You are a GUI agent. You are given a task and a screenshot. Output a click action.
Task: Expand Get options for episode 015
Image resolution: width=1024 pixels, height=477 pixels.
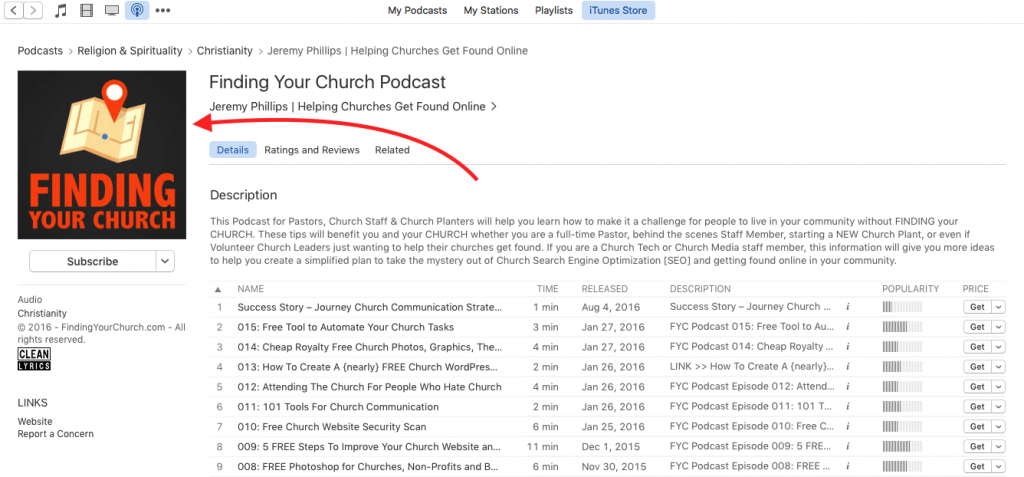(x=999, y=327)
